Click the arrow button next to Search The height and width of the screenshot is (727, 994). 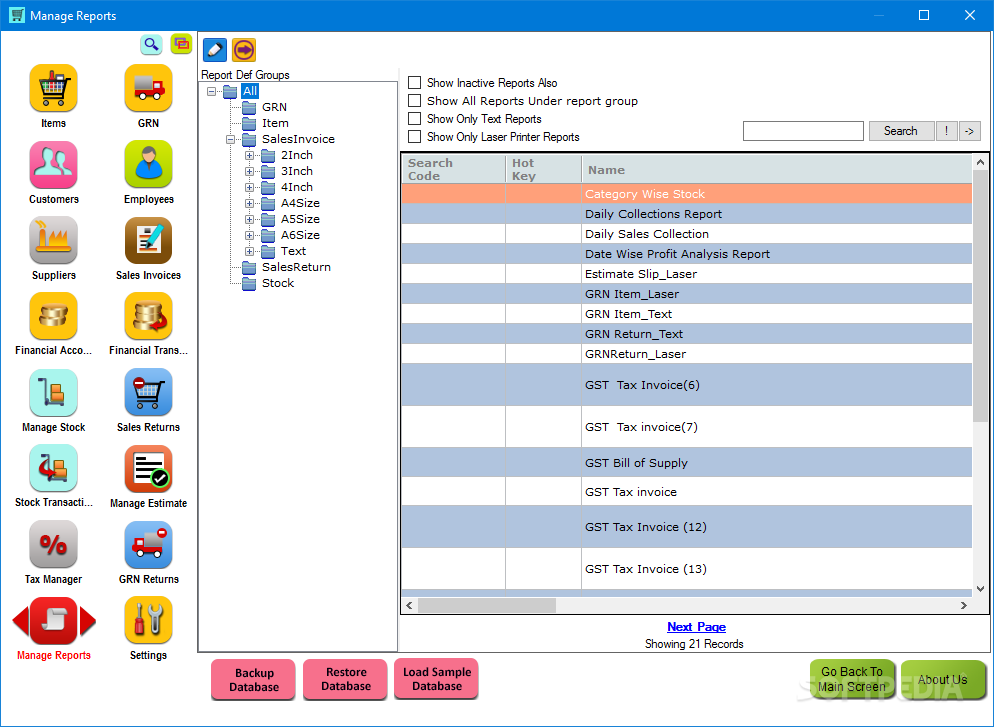[969, 131]
